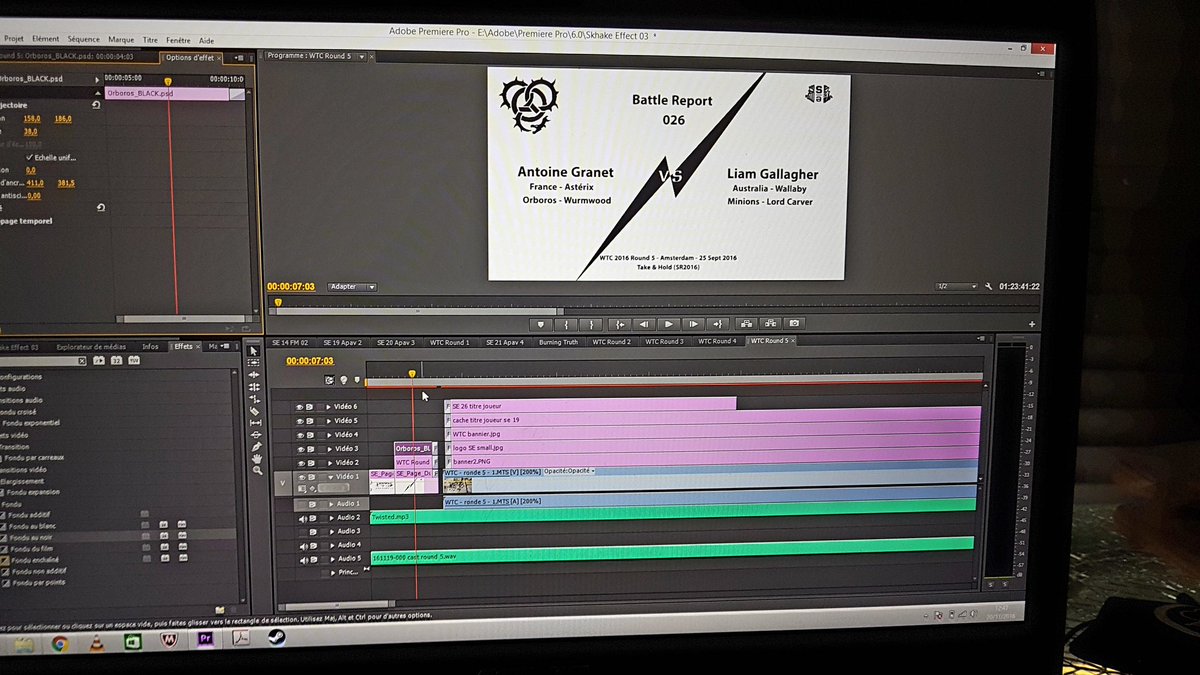Go to In point in Program monitor
This screenshot has width=1200, height=675.
[620, 324]
